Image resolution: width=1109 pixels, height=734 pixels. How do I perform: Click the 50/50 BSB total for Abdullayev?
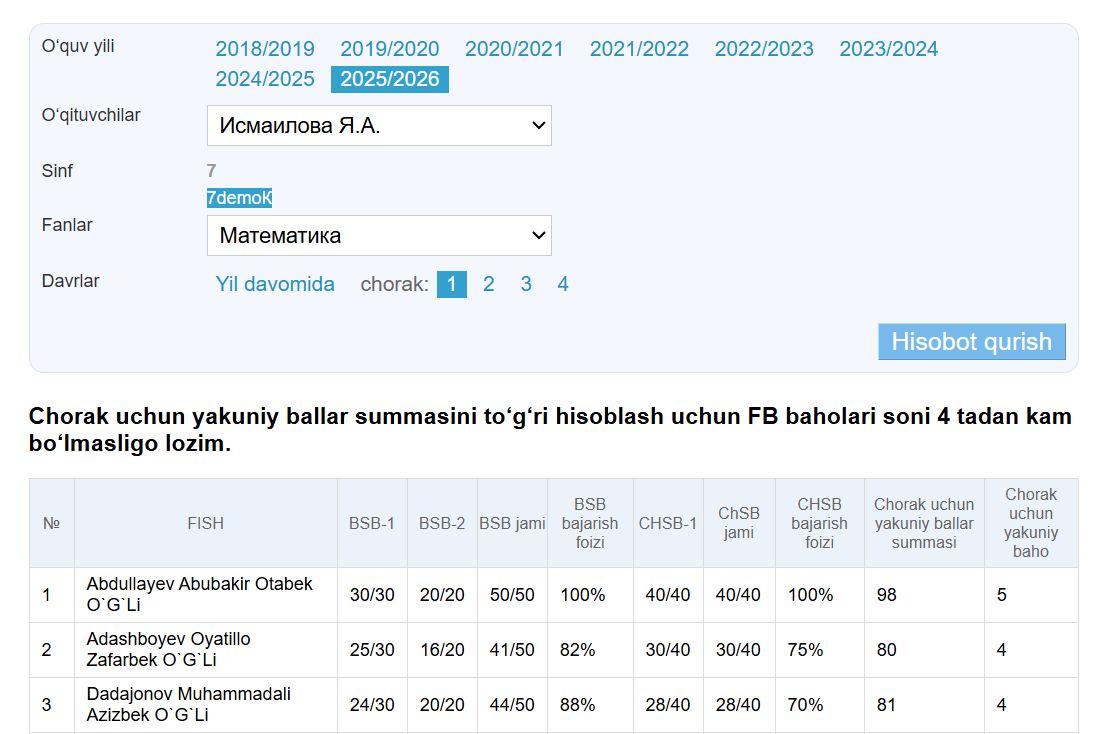tap(512, 595)
